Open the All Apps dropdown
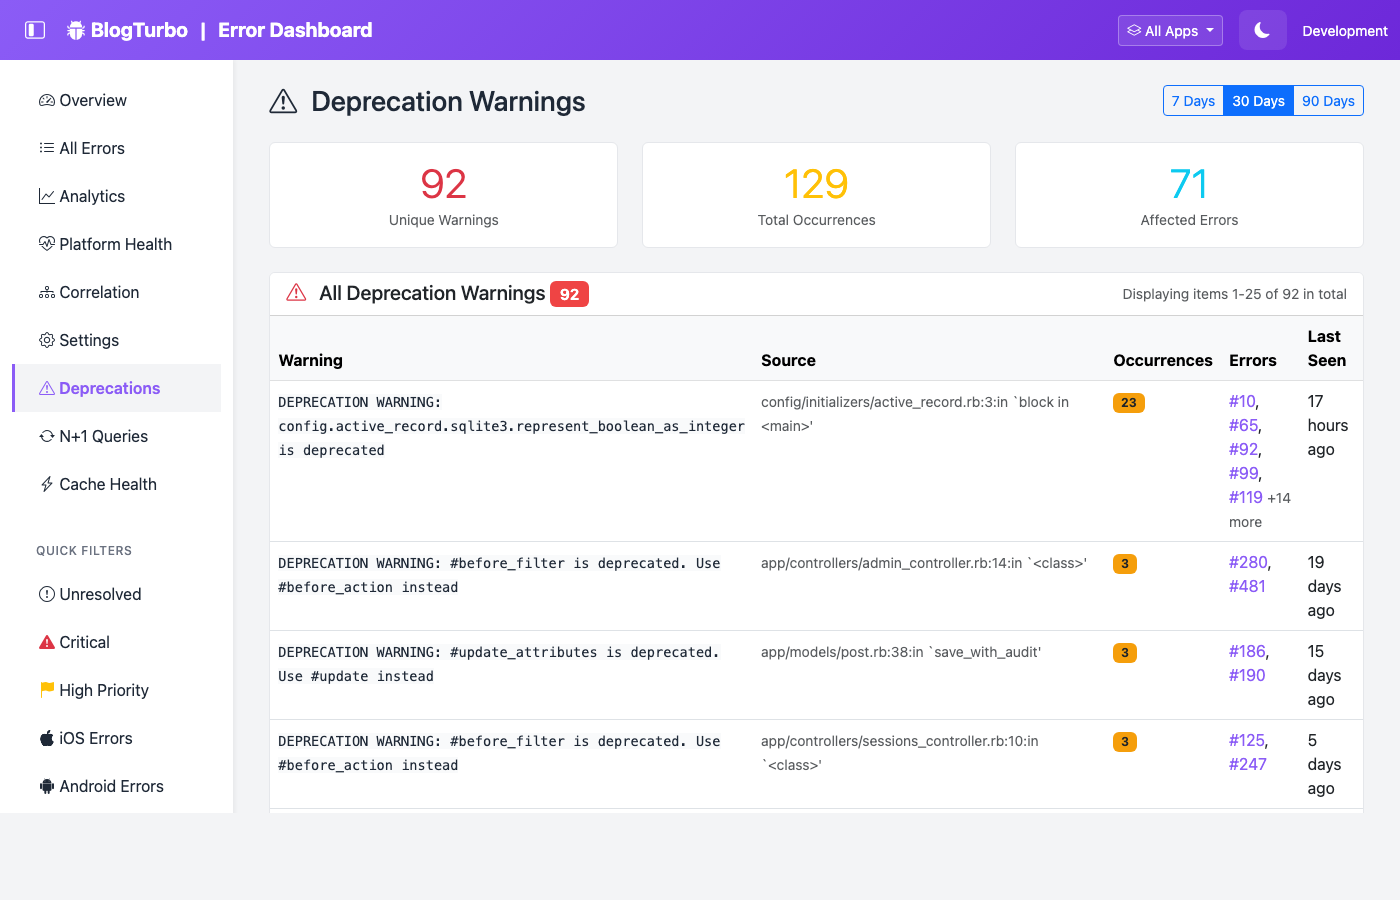 [1170, 30]
